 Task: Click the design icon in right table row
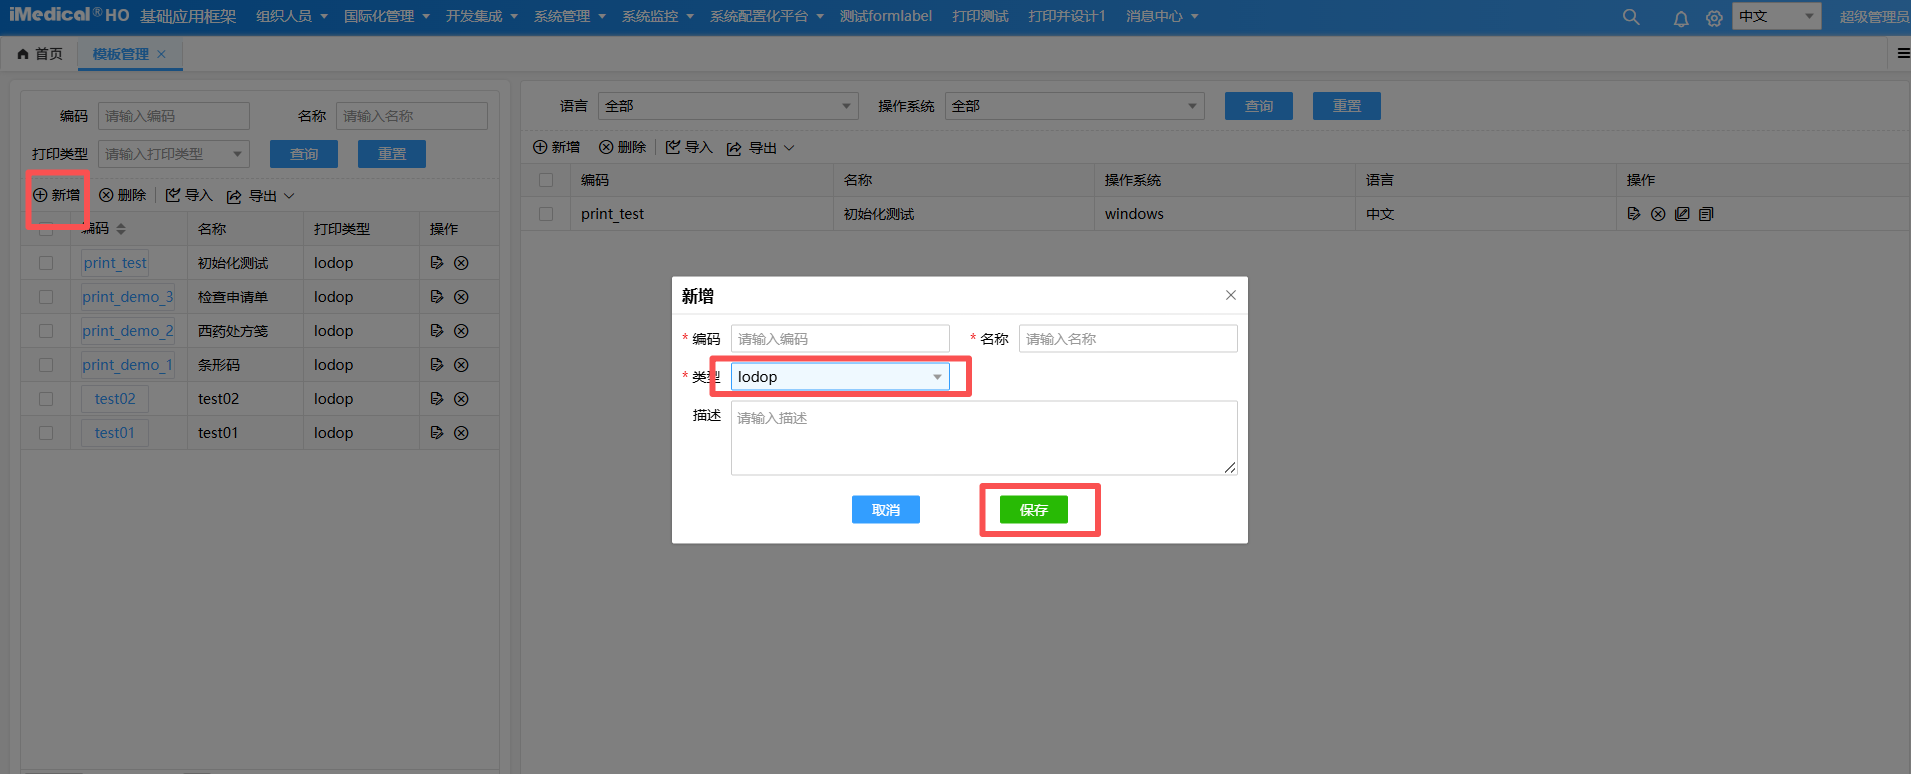tap(1682, 214)
